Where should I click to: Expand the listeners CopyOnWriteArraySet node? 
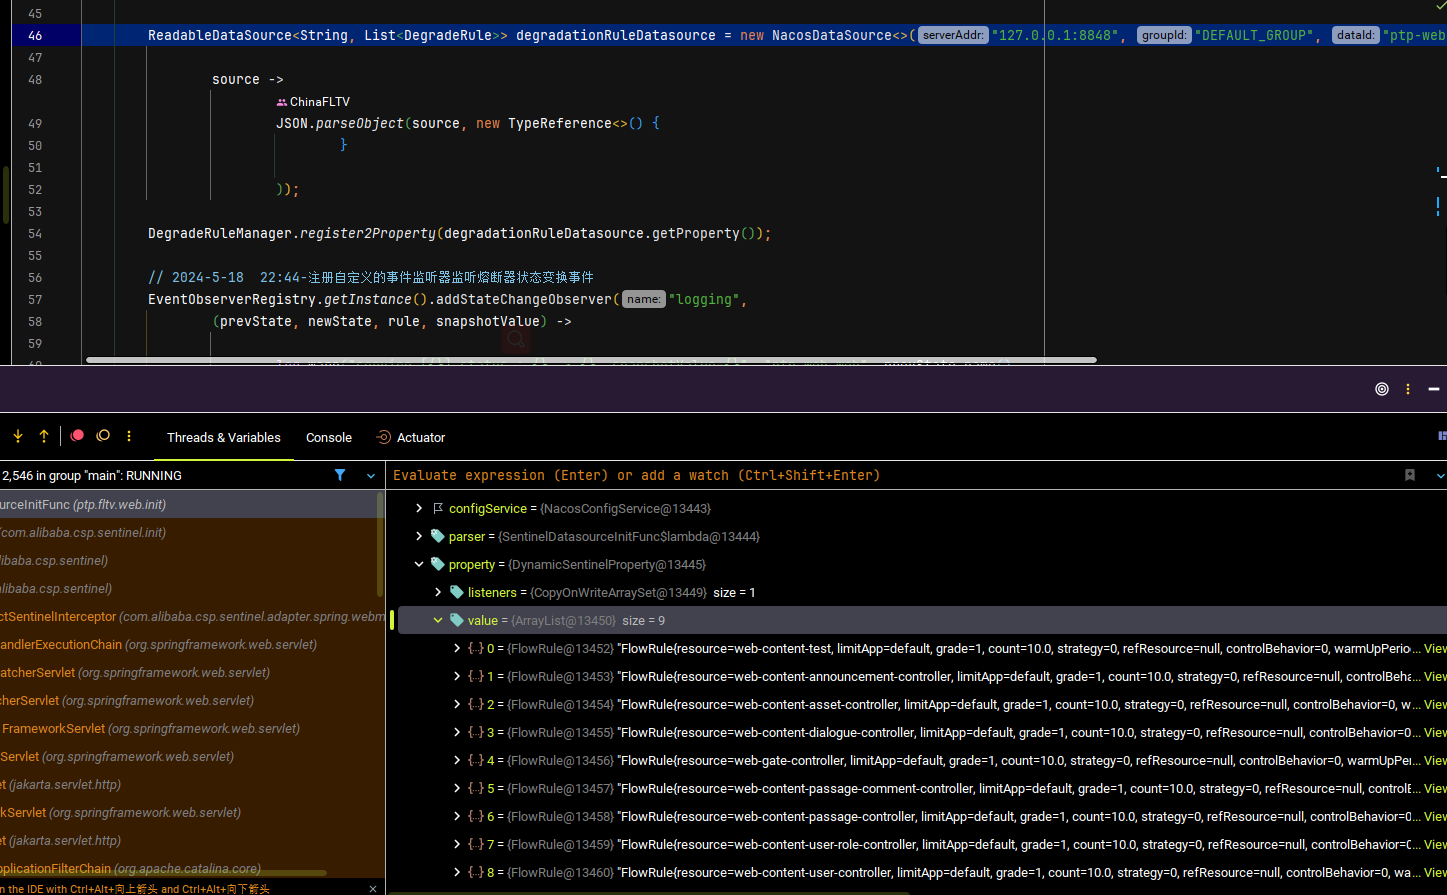[438, 593]
